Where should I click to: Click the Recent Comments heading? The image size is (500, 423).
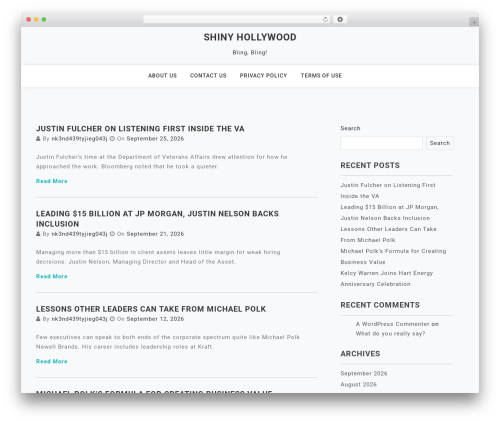pyautogui.click(x=380, y=305)
